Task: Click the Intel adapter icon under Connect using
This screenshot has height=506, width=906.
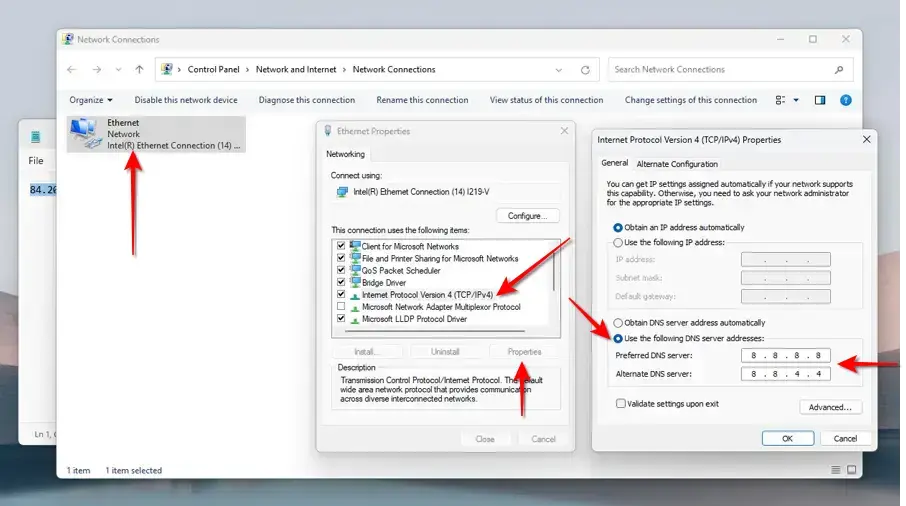Action: click(342, 192)
